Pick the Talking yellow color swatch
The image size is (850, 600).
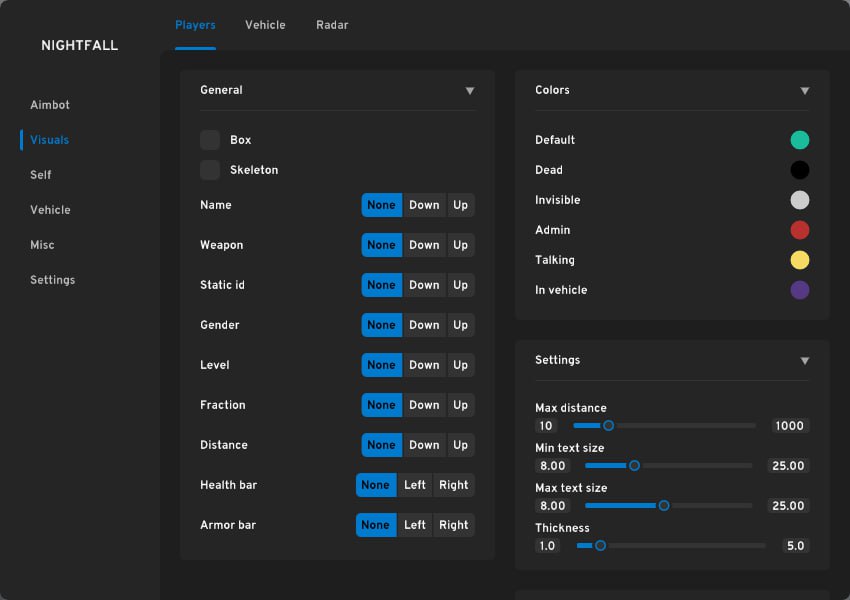(799, 260)
